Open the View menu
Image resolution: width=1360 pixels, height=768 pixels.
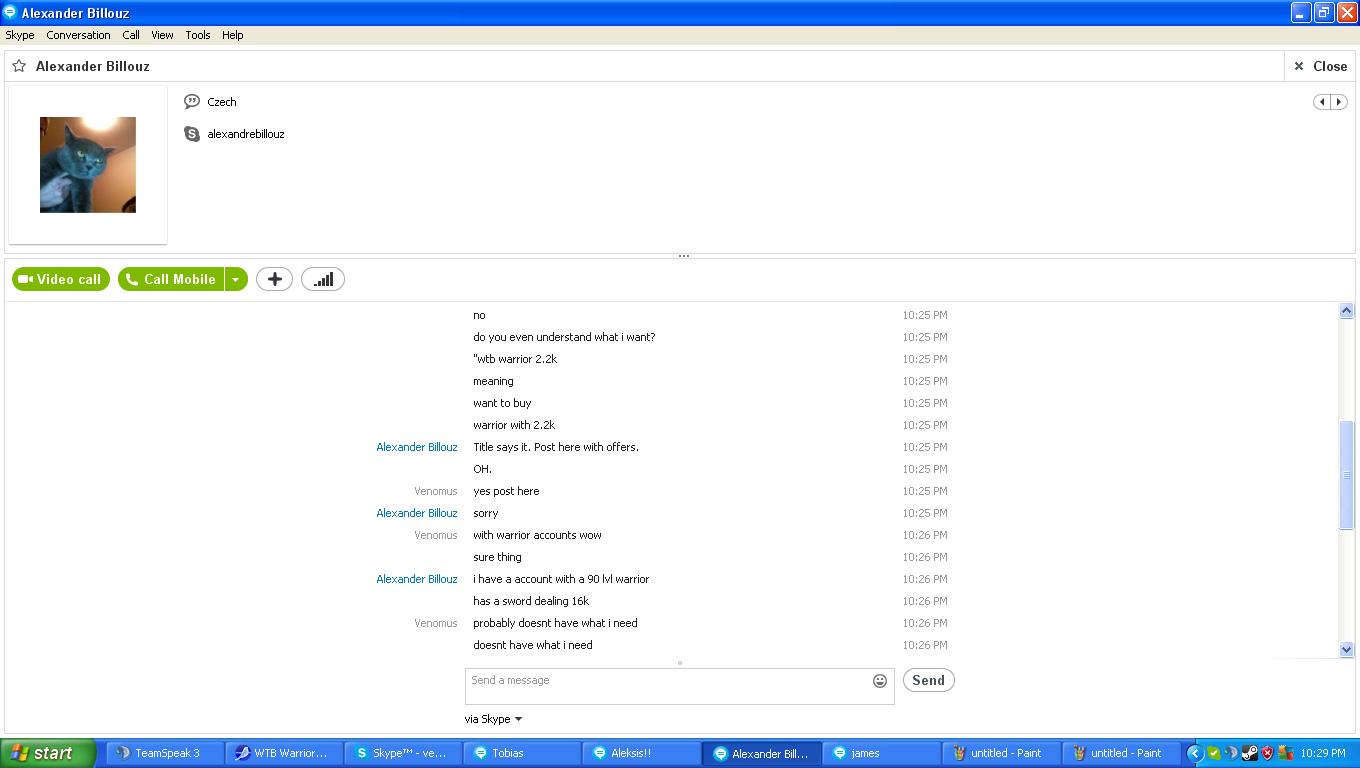click(162, 35)
